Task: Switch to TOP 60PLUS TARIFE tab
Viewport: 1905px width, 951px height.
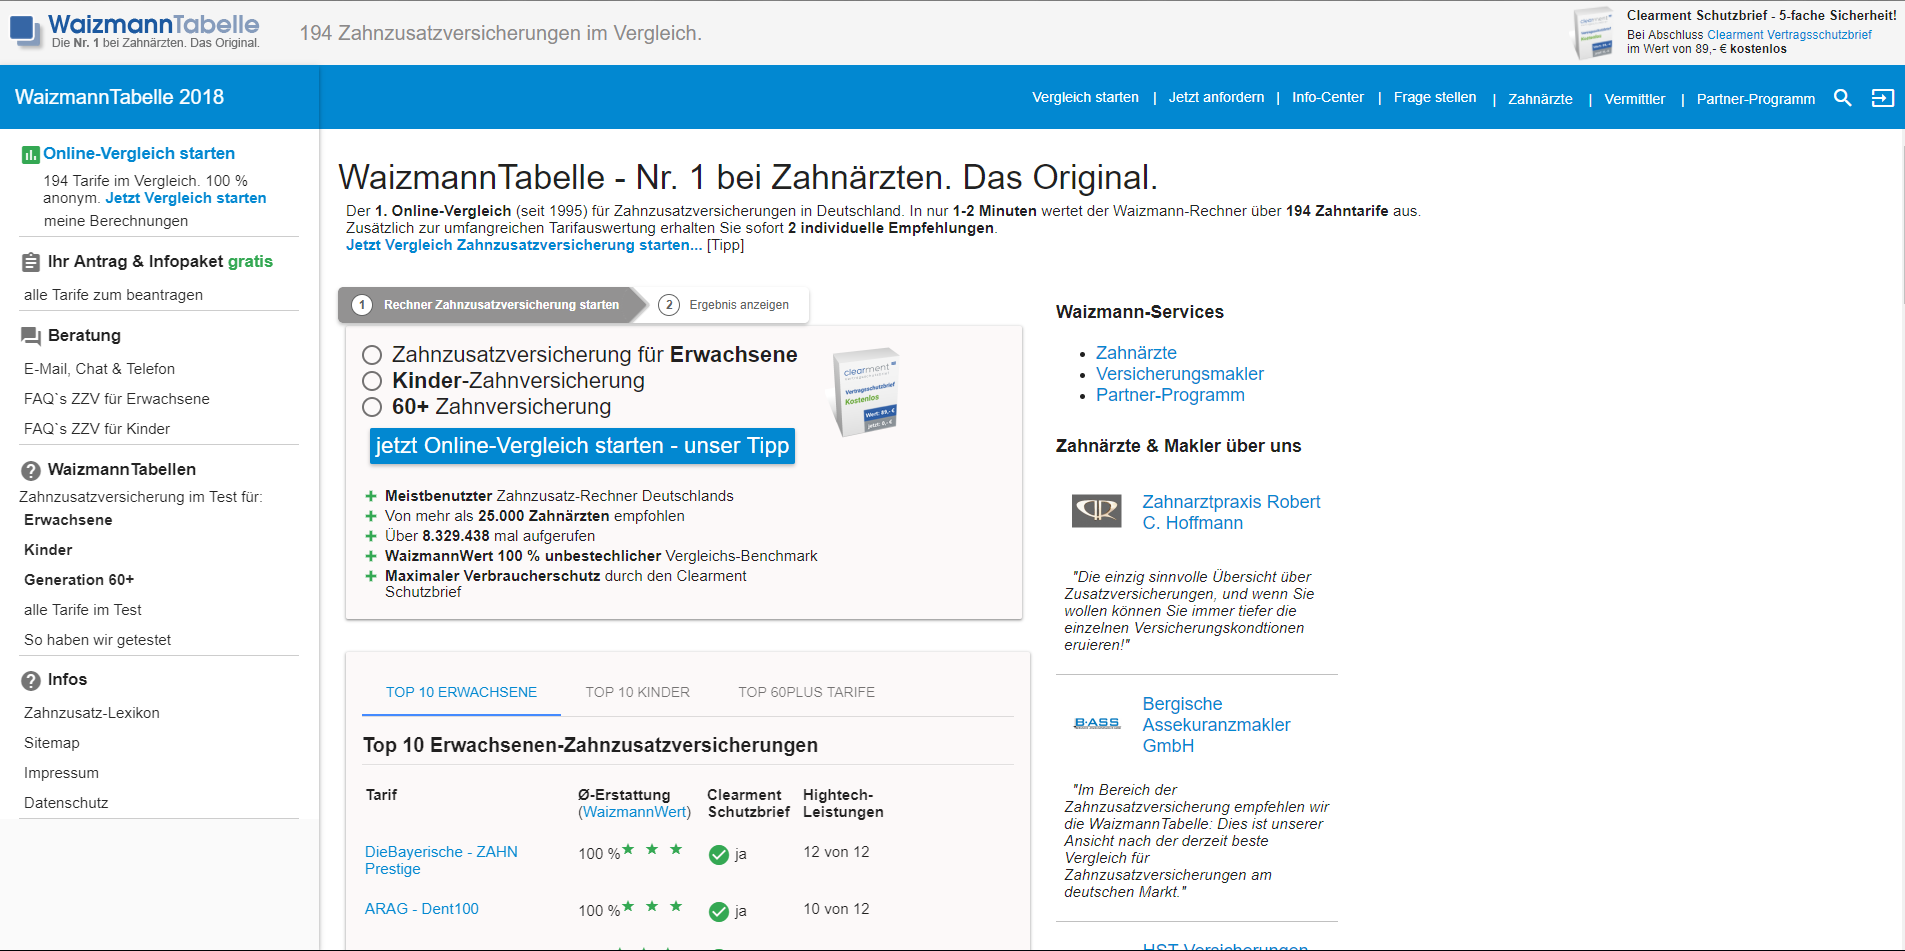Action: click(806, 692)
